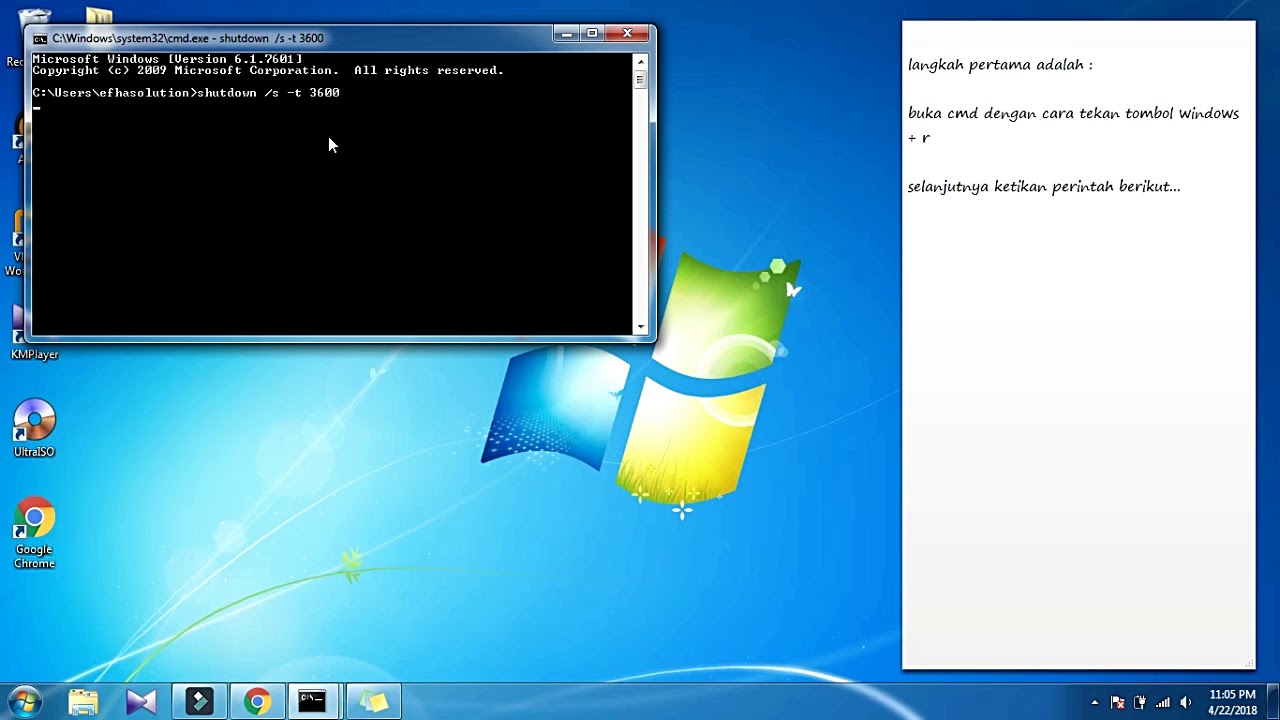Click the cmd vertical scrollbar thumb
The height and width of the screenshot is (720, 1280).
point(641,80)
